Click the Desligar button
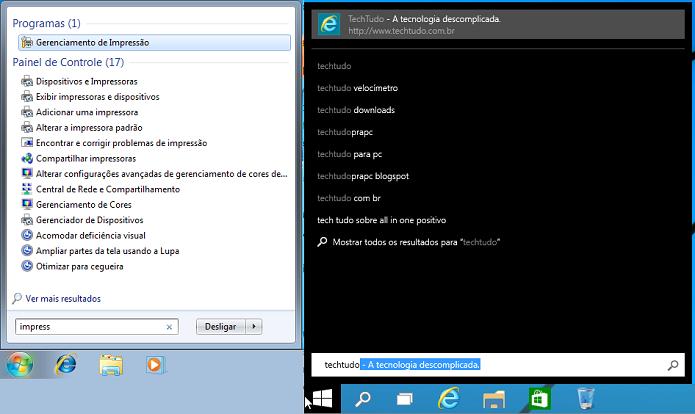 click(220, 327)
